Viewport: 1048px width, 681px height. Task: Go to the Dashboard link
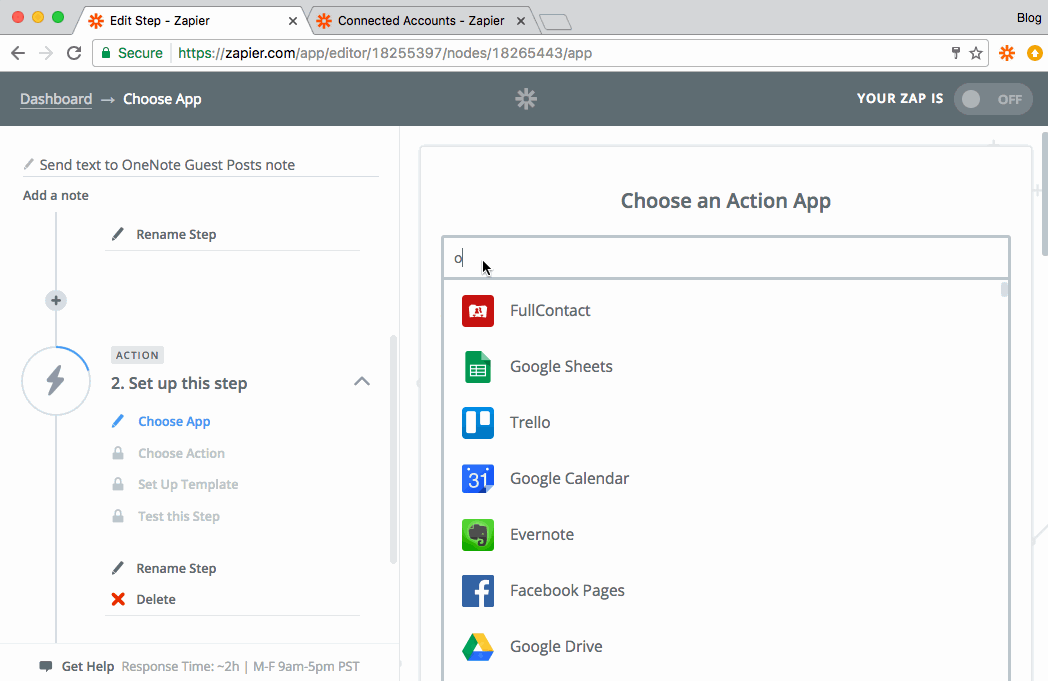56,99
